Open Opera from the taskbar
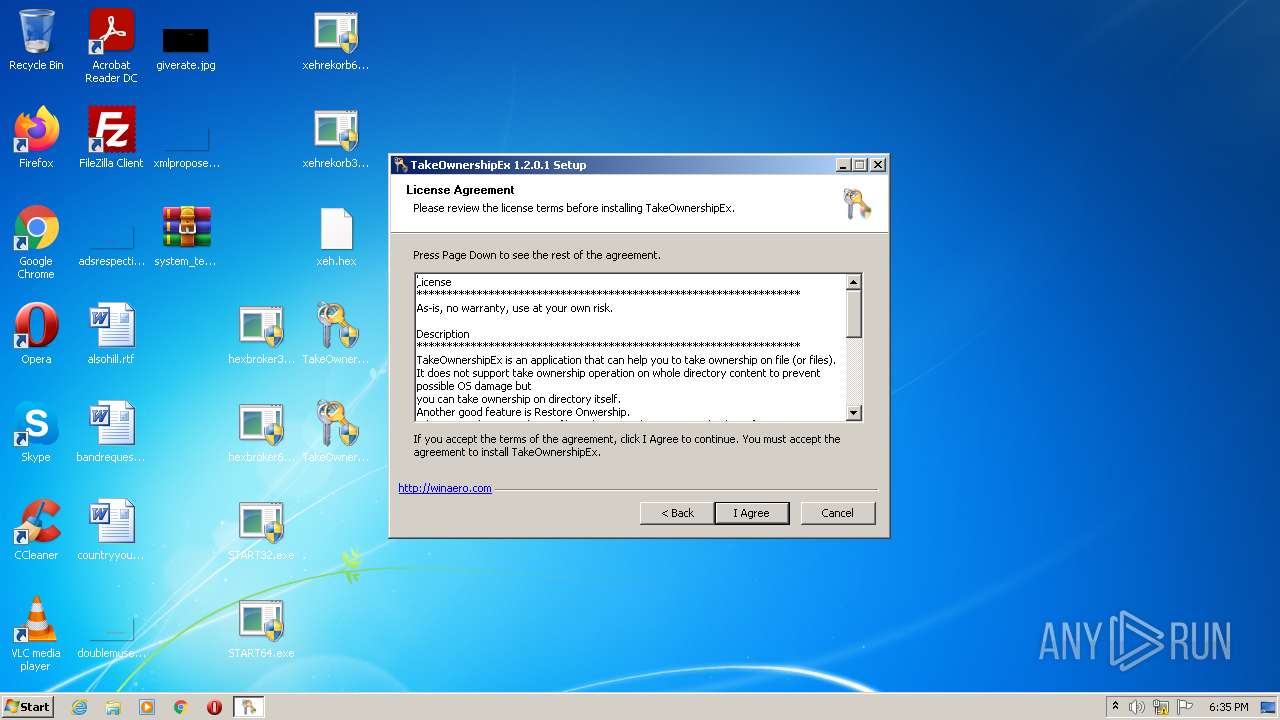Screen dimensions: 1280x720 pyautogui.click(x=215, y=707)
